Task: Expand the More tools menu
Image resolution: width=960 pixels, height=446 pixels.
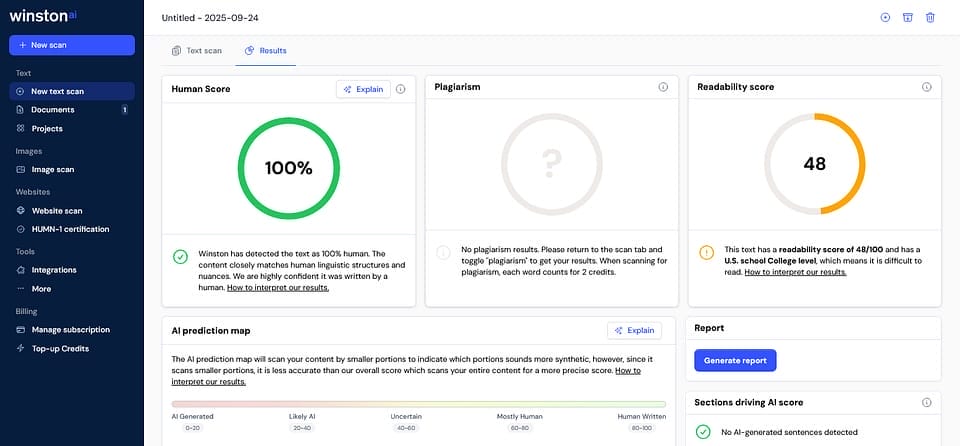Action: (41, 289)
